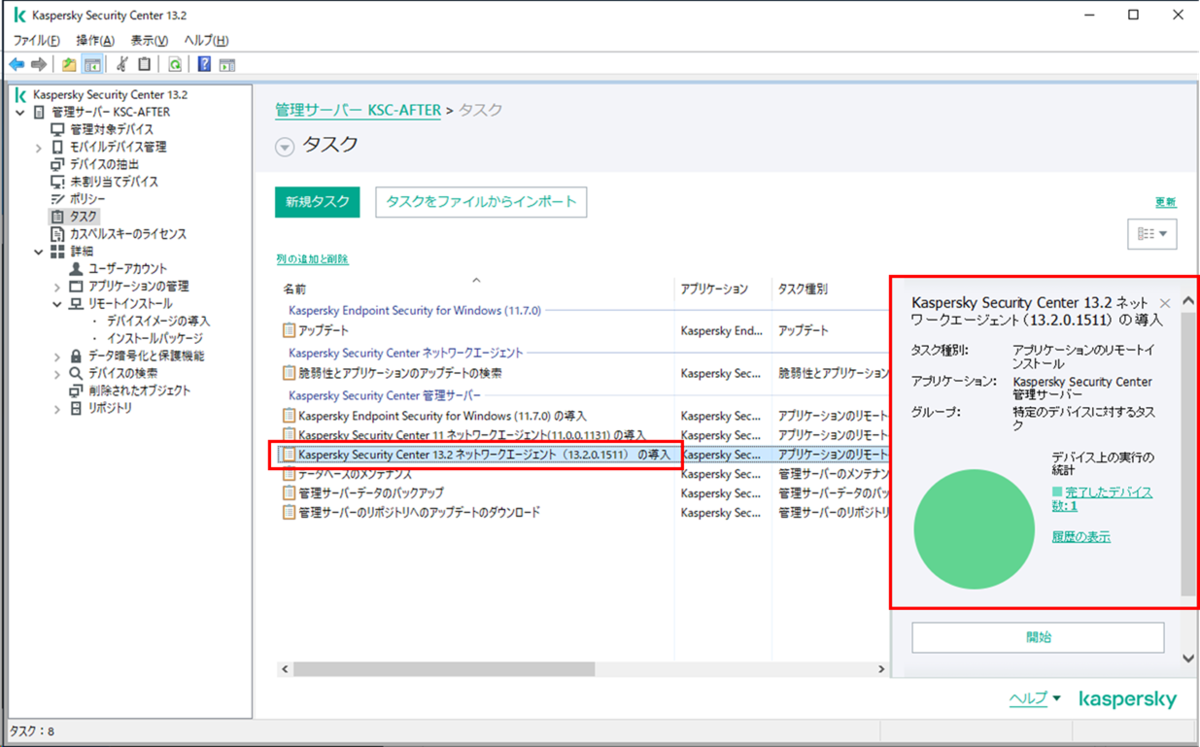Click the clipboard Paste toolbar icon
Viewport: 1200px width, 747px height.
(144, 64)
